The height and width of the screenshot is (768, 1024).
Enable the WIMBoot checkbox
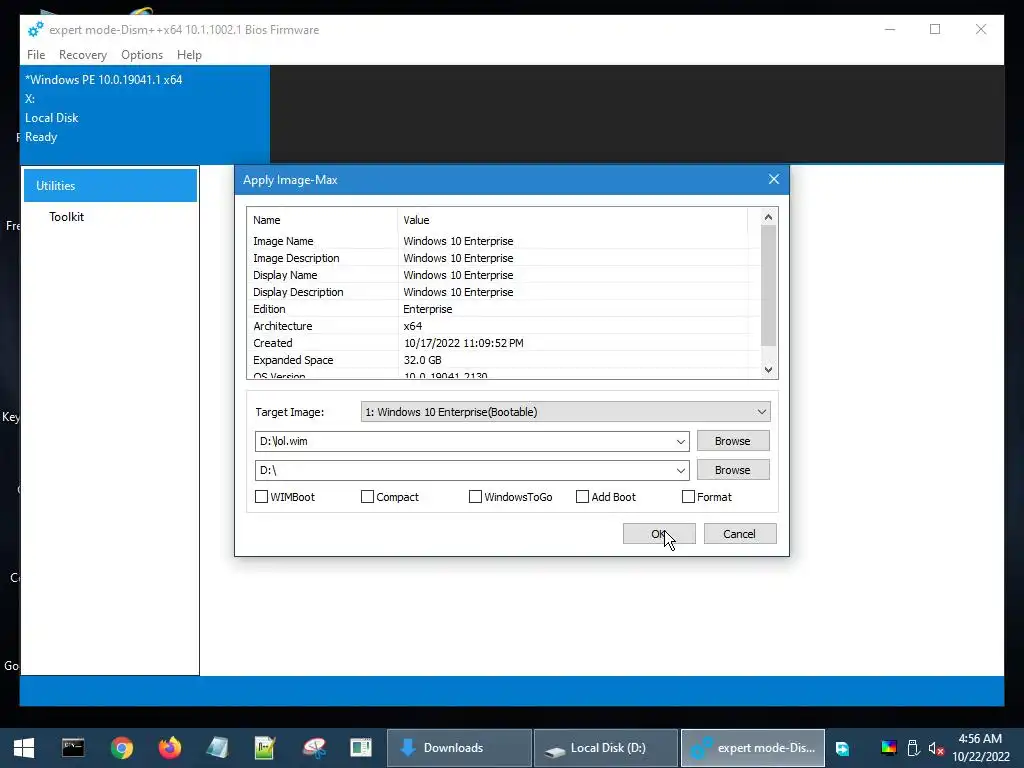pos(261,497)
